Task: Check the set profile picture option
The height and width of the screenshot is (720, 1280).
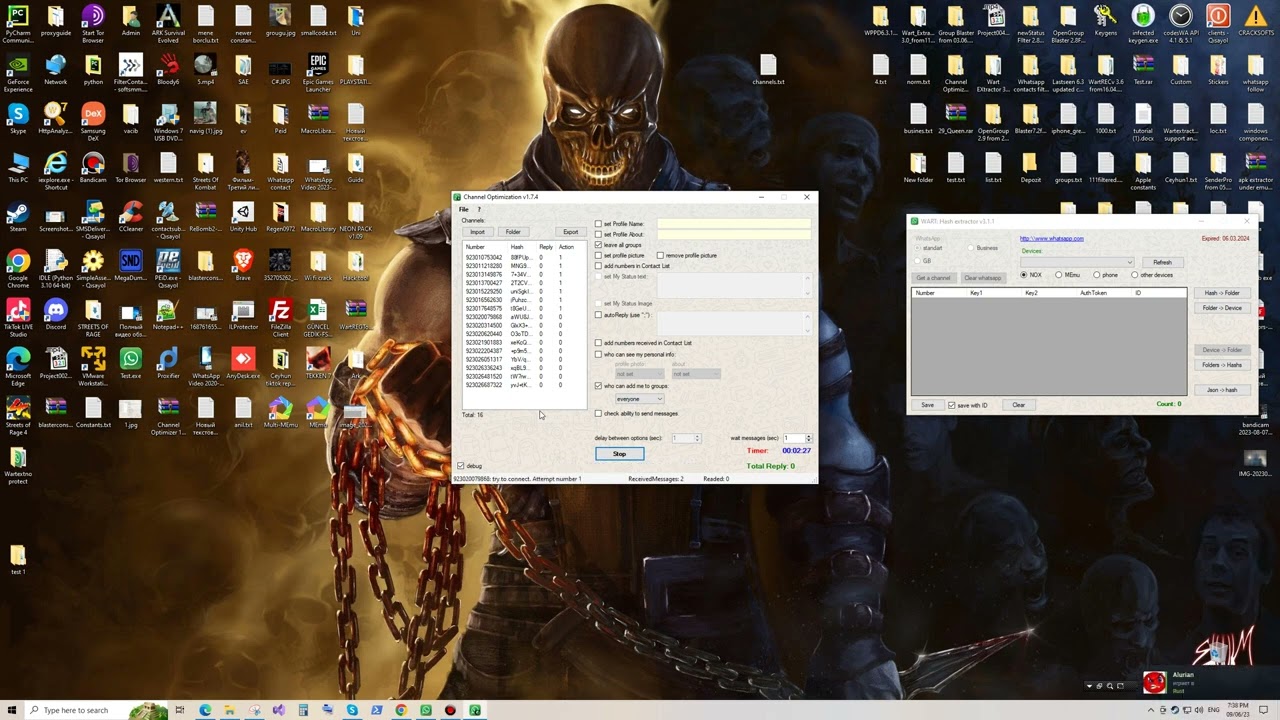Action: coord(598,256)
